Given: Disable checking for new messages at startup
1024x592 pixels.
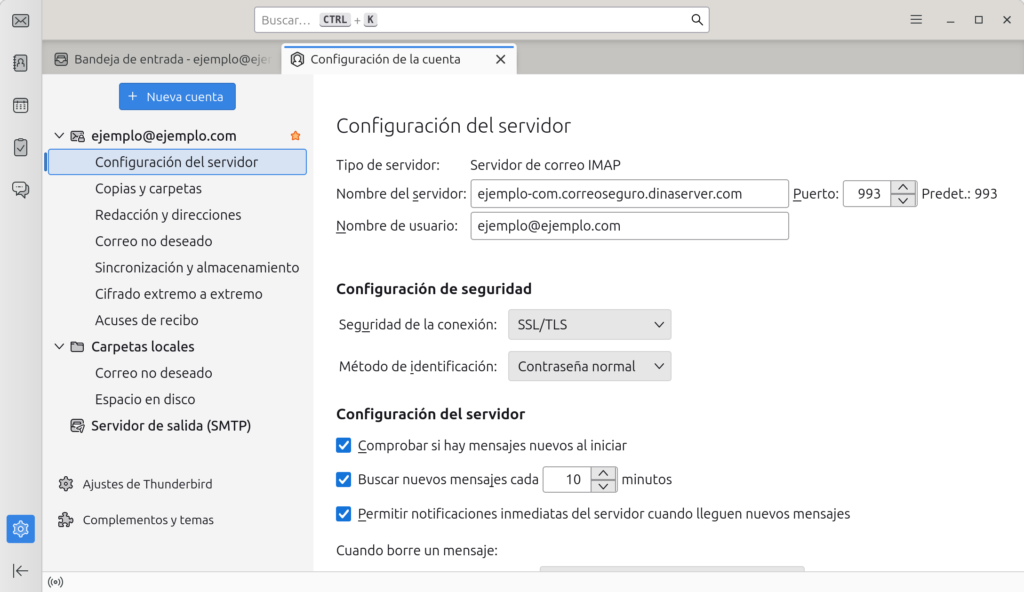Looking at the screenshot, I should coord(344,445).
